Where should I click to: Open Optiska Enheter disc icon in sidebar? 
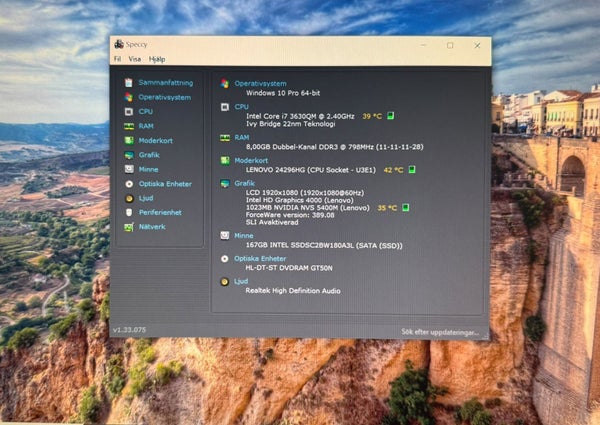pos(129,184)
